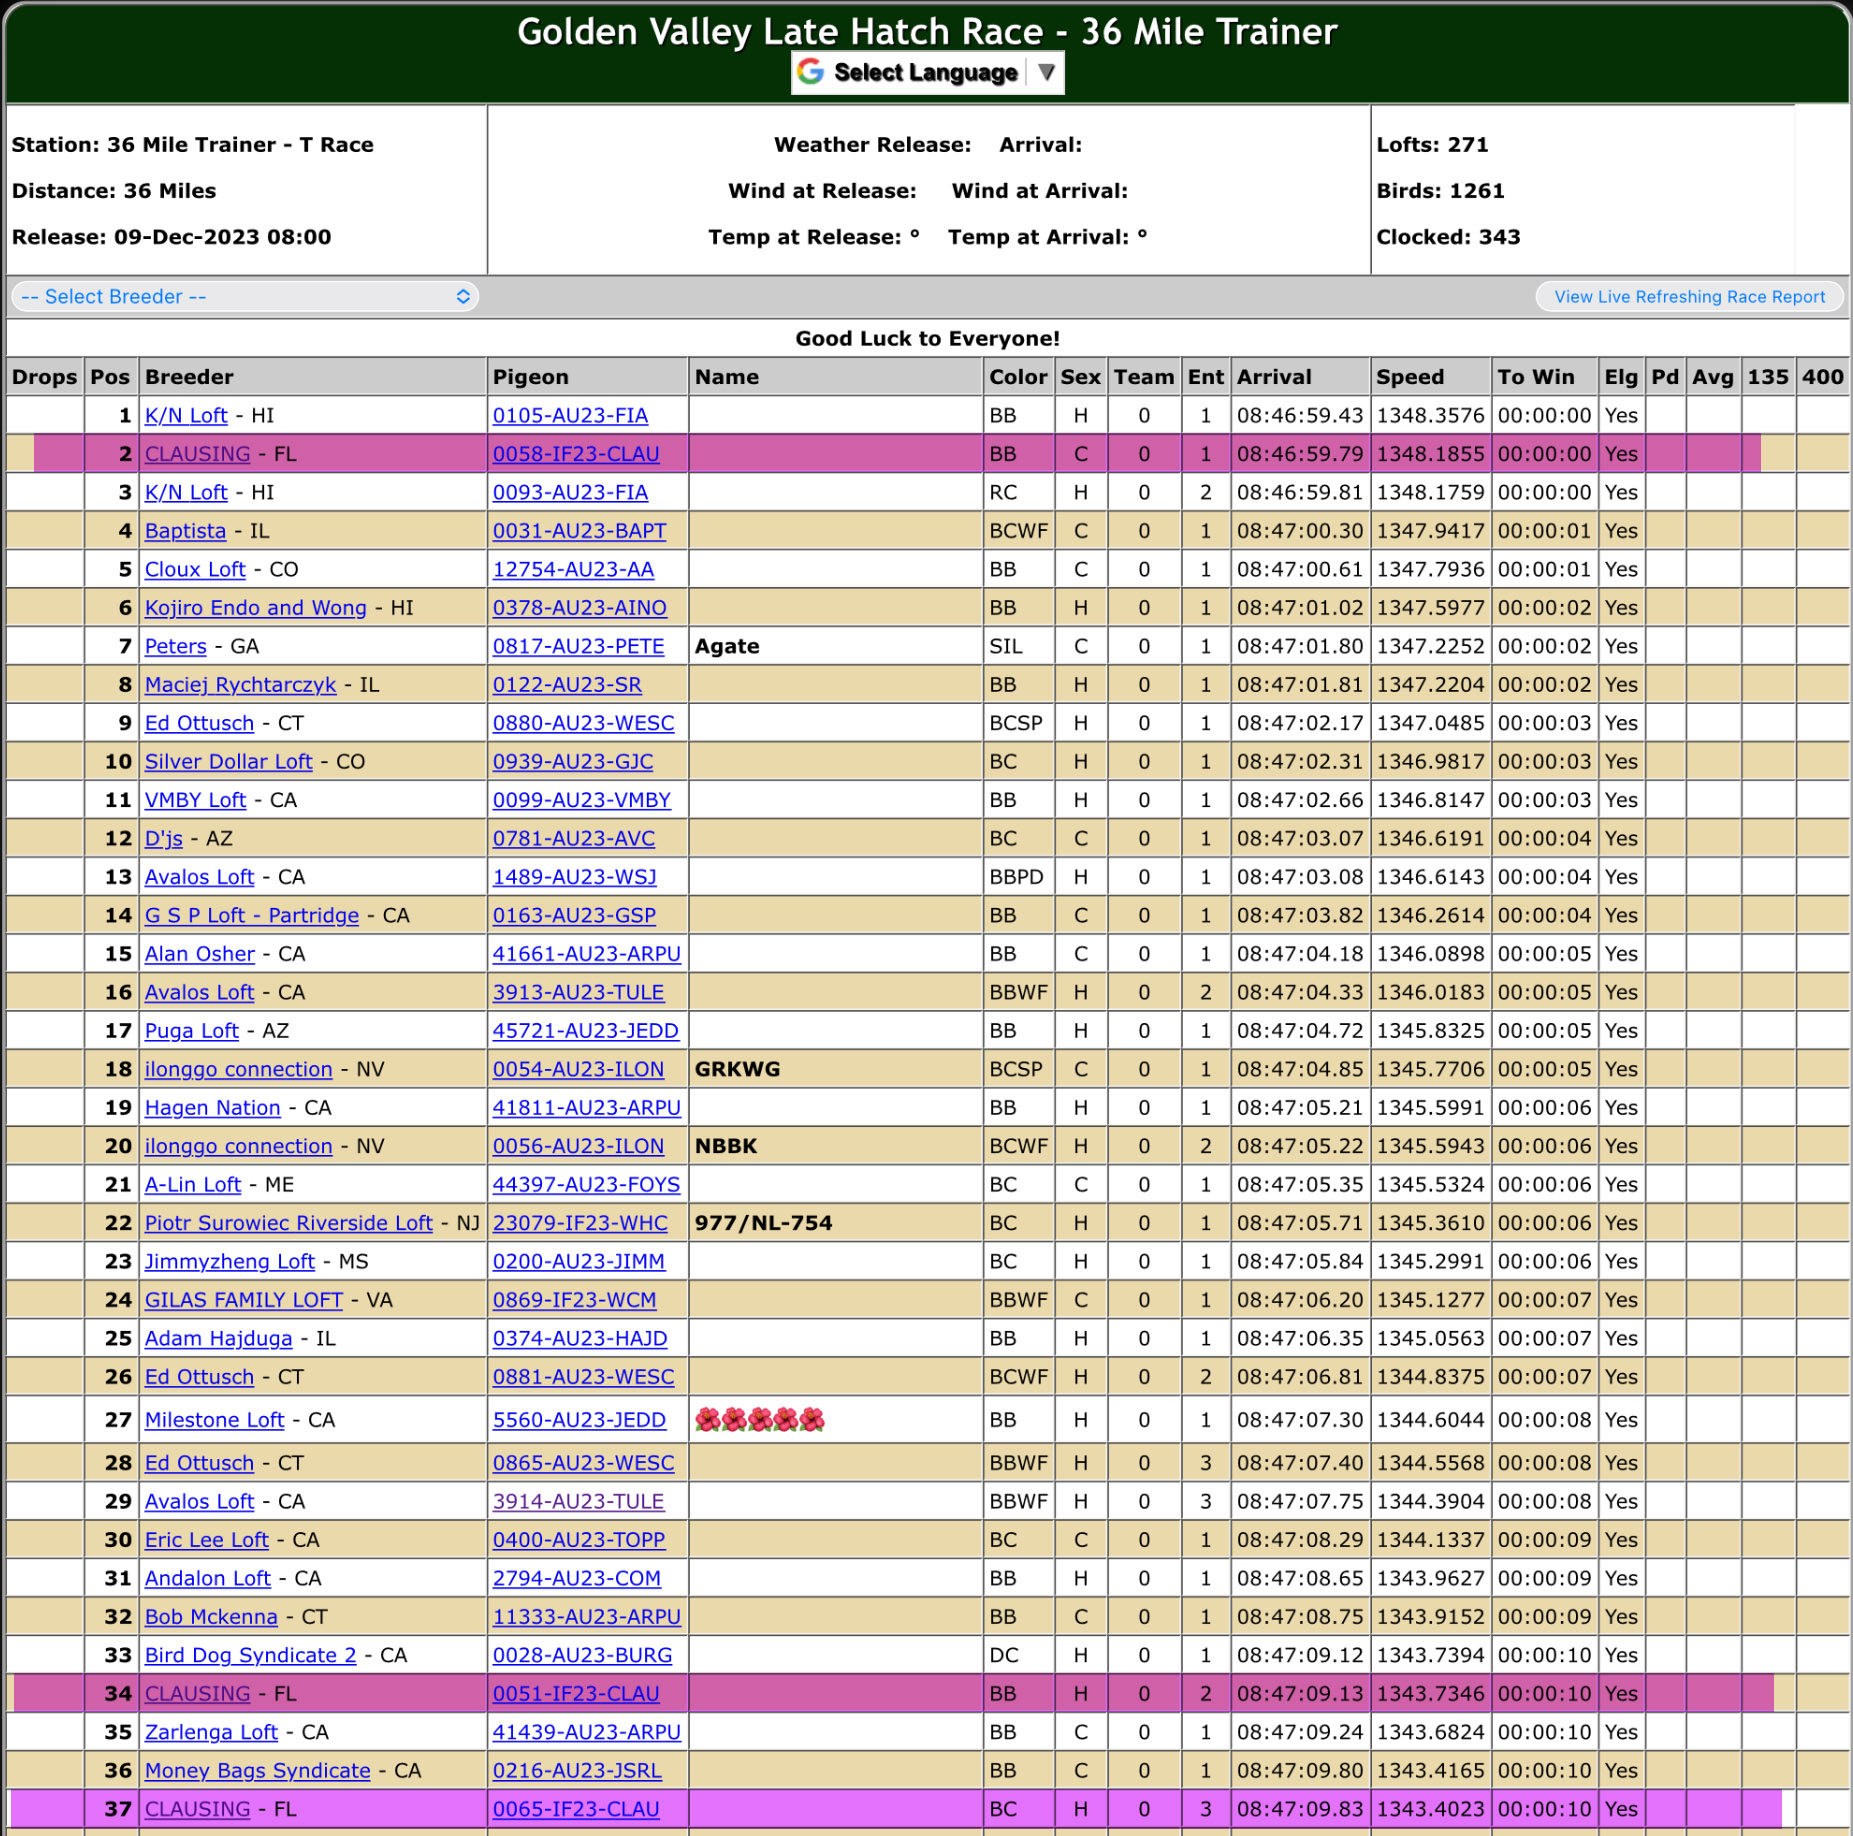Click the Select Language dropdown arrow
Image resolution: width=1853 pixels, height=1836 pixels.
pos(1046,72)
